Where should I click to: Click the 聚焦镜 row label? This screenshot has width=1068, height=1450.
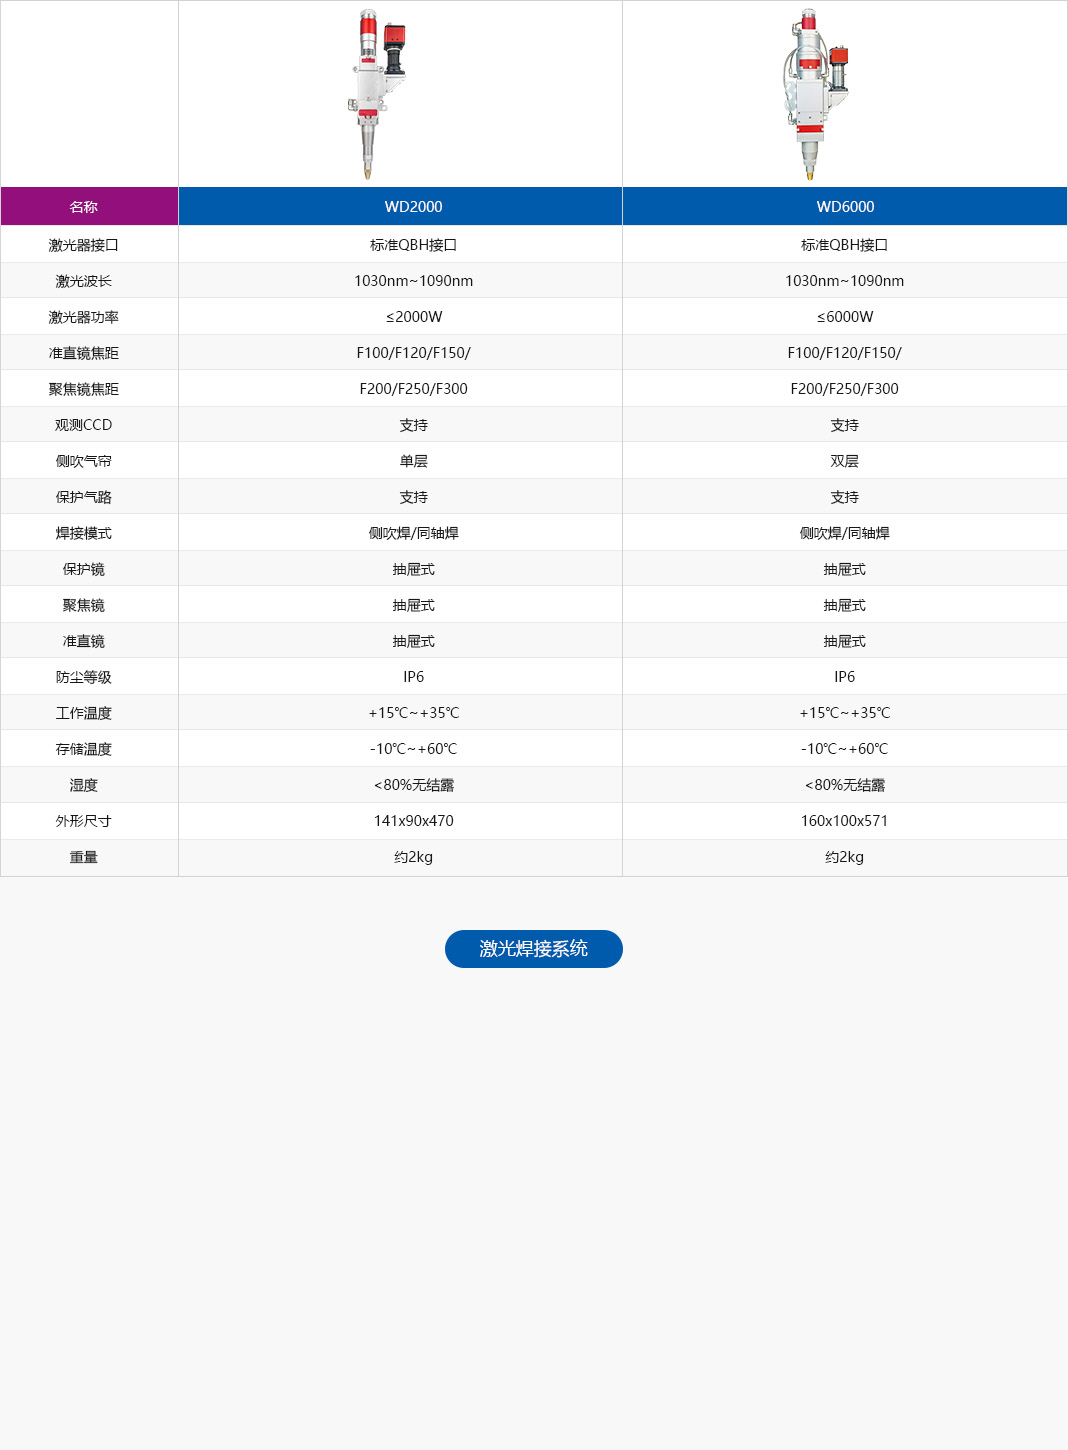(x=84, y=605)
